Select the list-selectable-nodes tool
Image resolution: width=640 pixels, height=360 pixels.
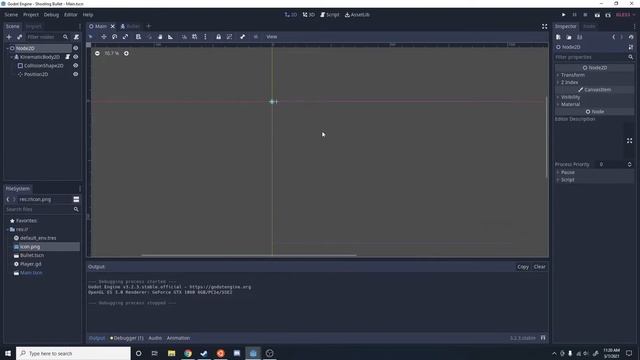[138, 37]
